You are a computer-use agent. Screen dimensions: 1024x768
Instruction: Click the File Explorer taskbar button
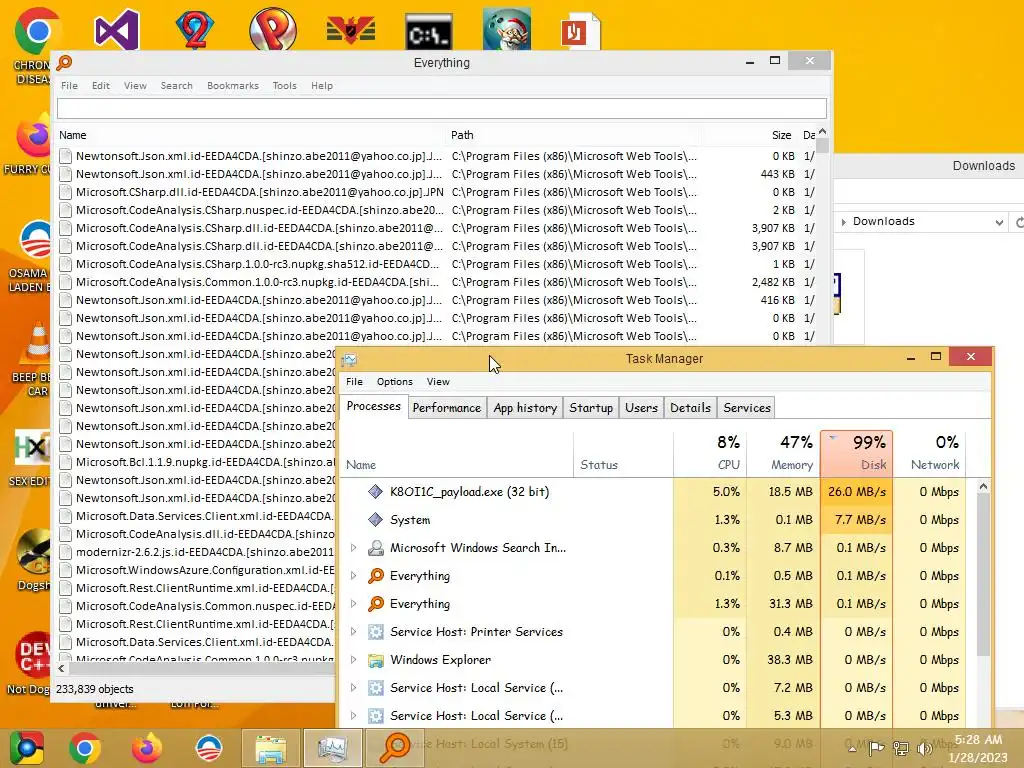click(270, 748)
